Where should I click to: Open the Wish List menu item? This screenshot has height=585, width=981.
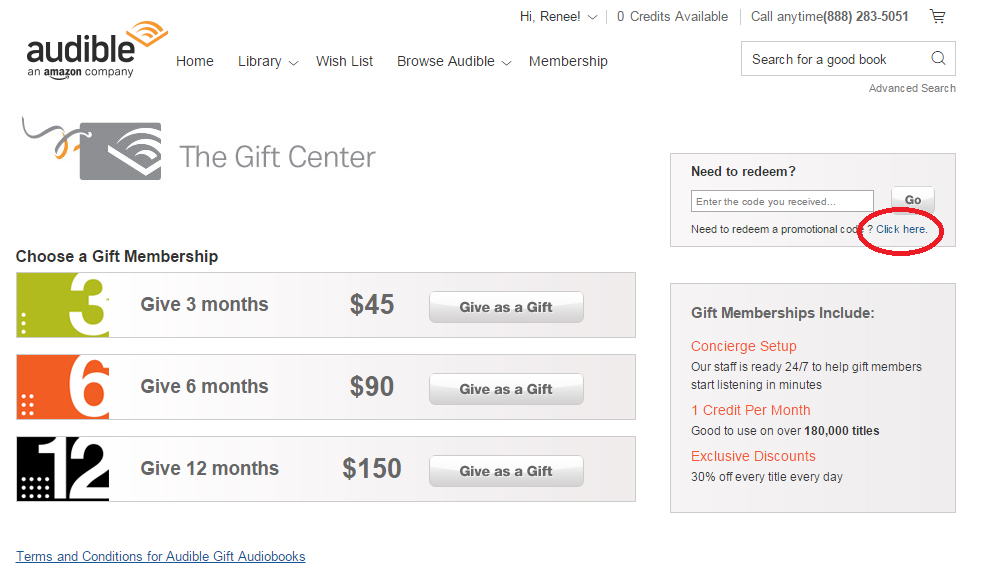[344, 61]
